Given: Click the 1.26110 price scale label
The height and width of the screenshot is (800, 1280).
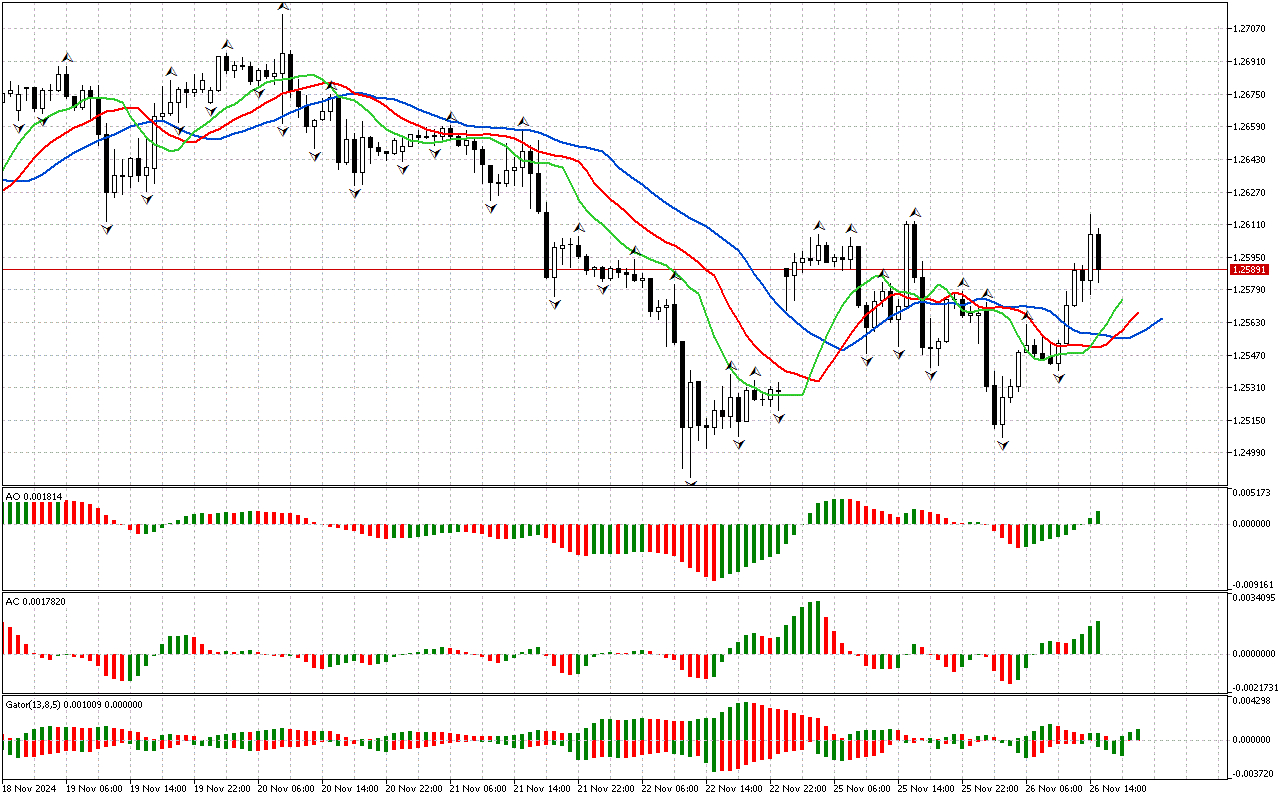Looking at the screenshot, I should click(x=1250, y=225).
